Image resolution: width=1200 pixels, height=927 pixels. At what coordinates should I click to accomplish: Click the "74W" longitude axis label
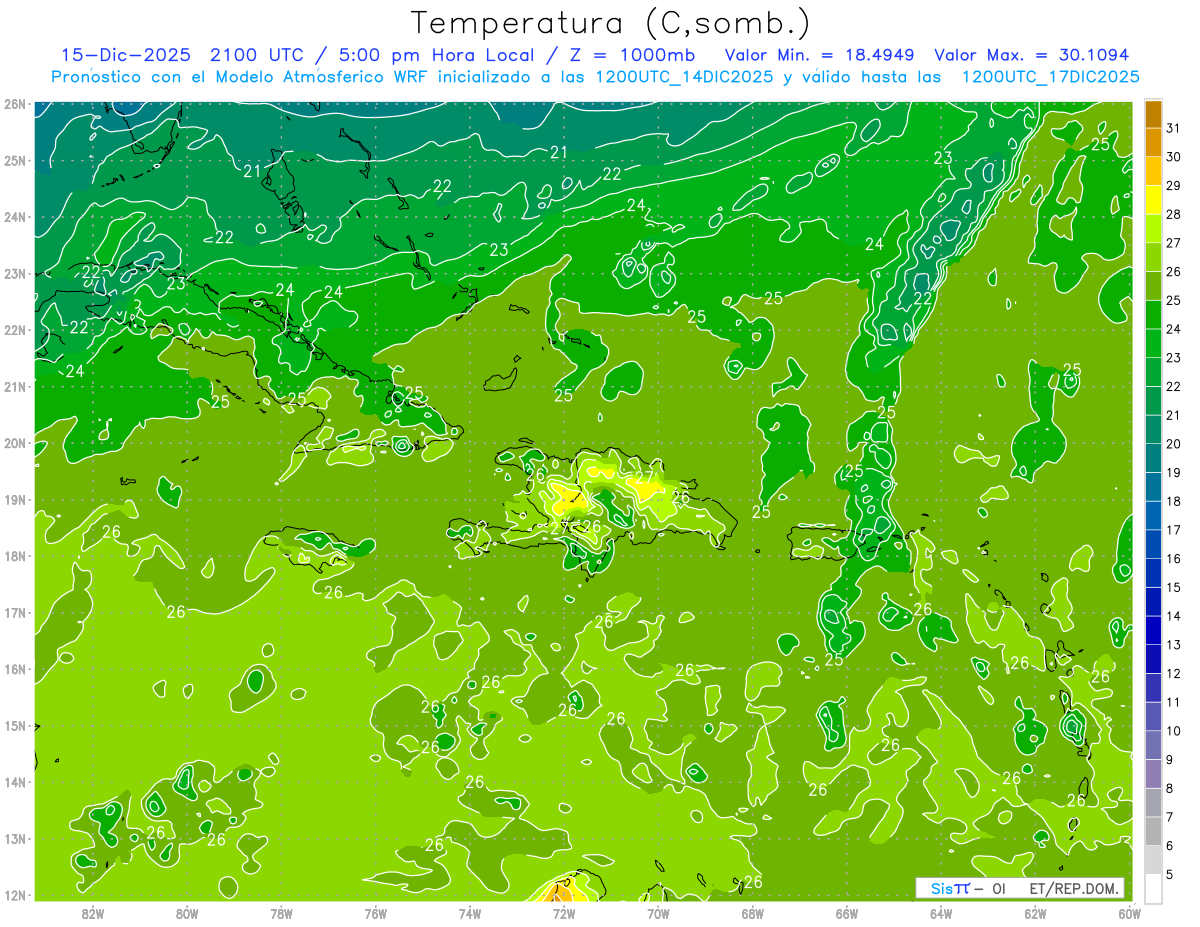click(470, 913)
